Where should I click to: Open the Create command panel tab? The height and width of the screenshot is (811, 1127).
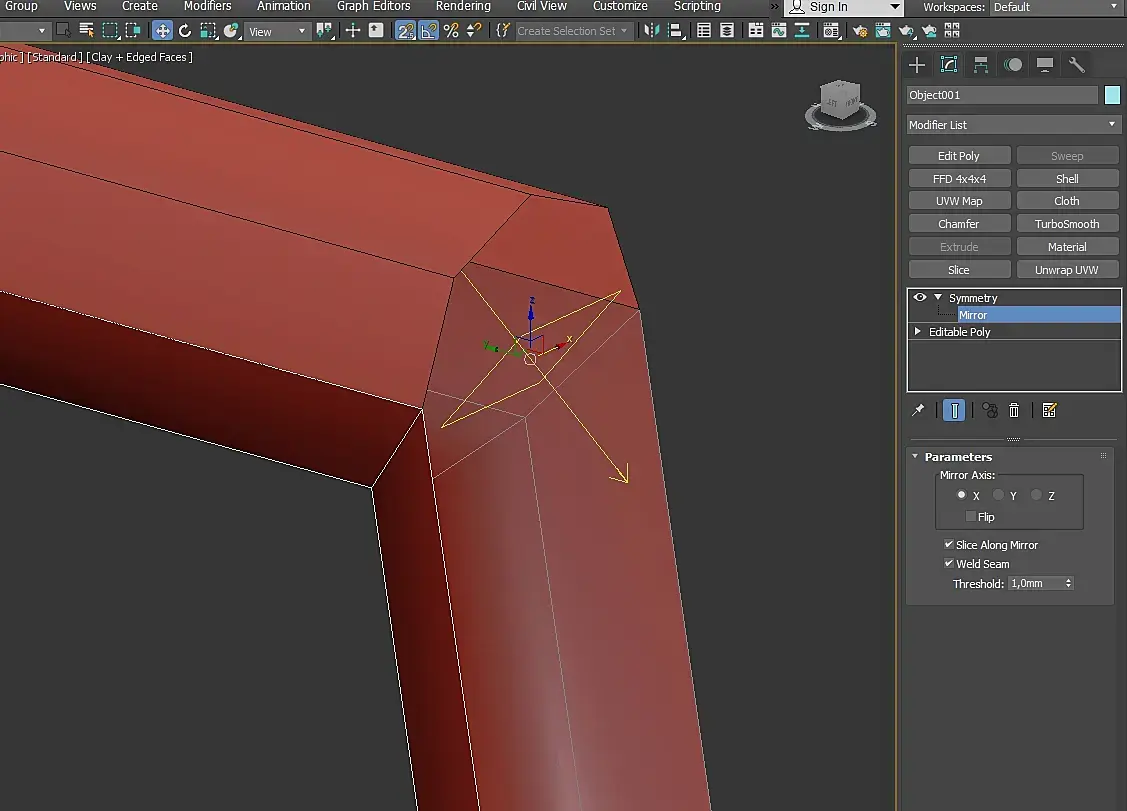click(917, 65)
